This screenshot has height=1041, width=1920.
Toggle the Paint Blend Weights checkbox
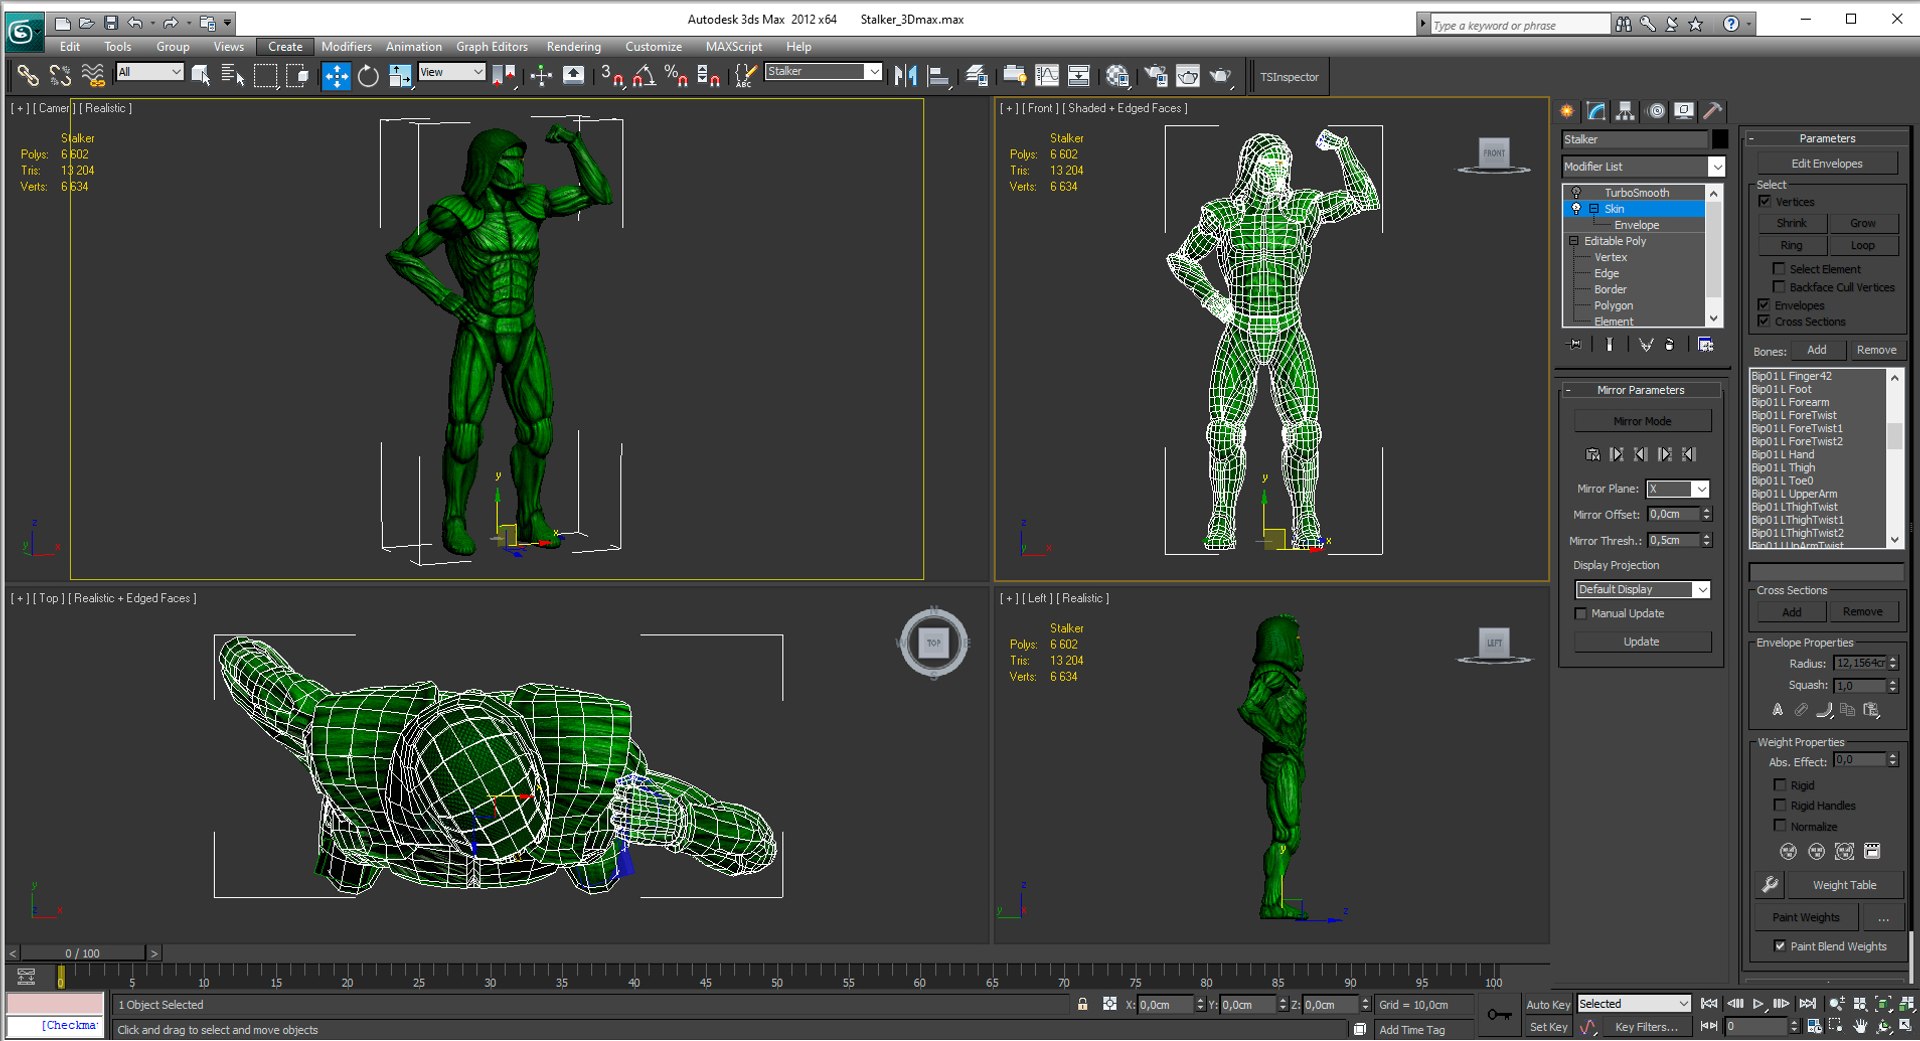[x=1780, y=946]
